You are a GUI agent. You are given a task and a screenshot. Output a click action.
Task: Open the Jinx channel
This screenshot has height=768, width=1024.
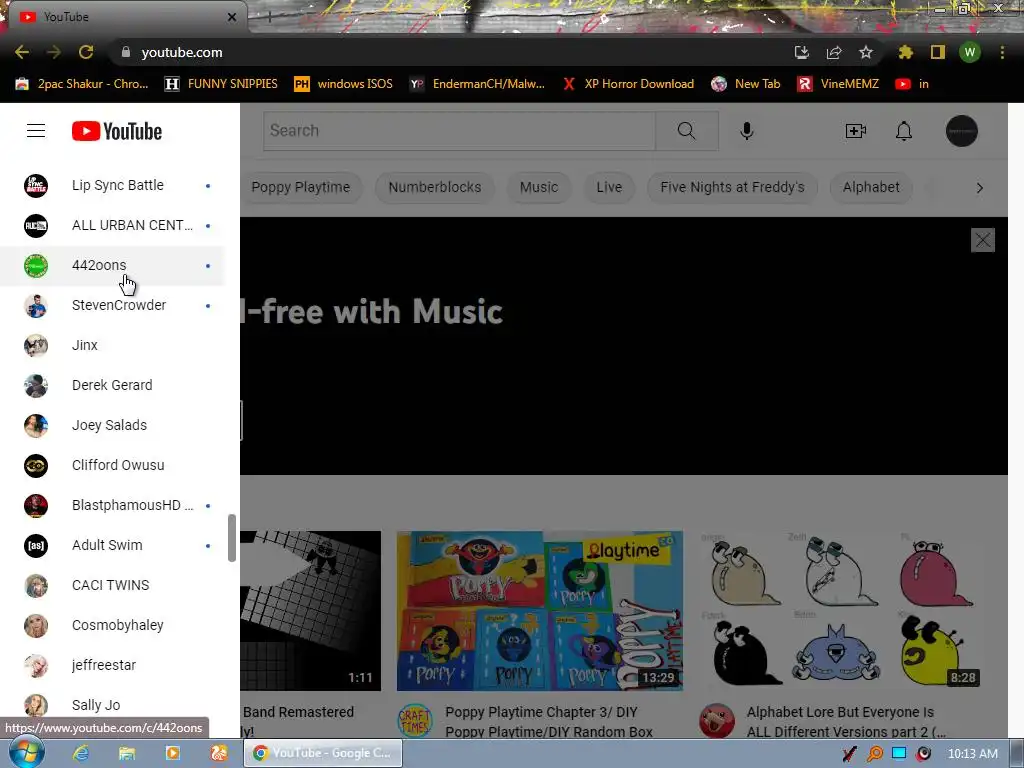coord(112,345)
